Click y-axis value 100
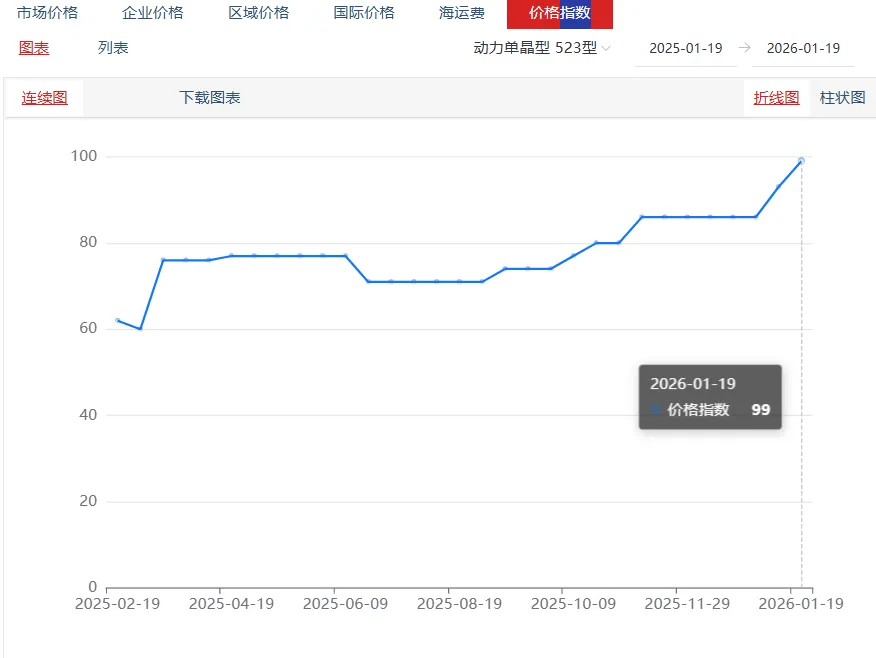 pos(84,156)
